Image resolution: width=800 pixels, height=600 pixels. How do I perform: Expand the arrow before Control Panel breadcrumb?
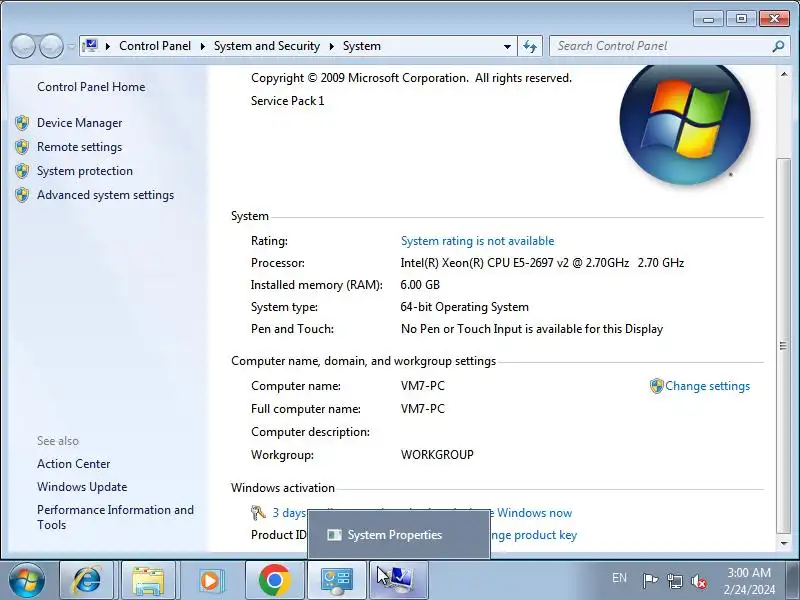(108, 46)
